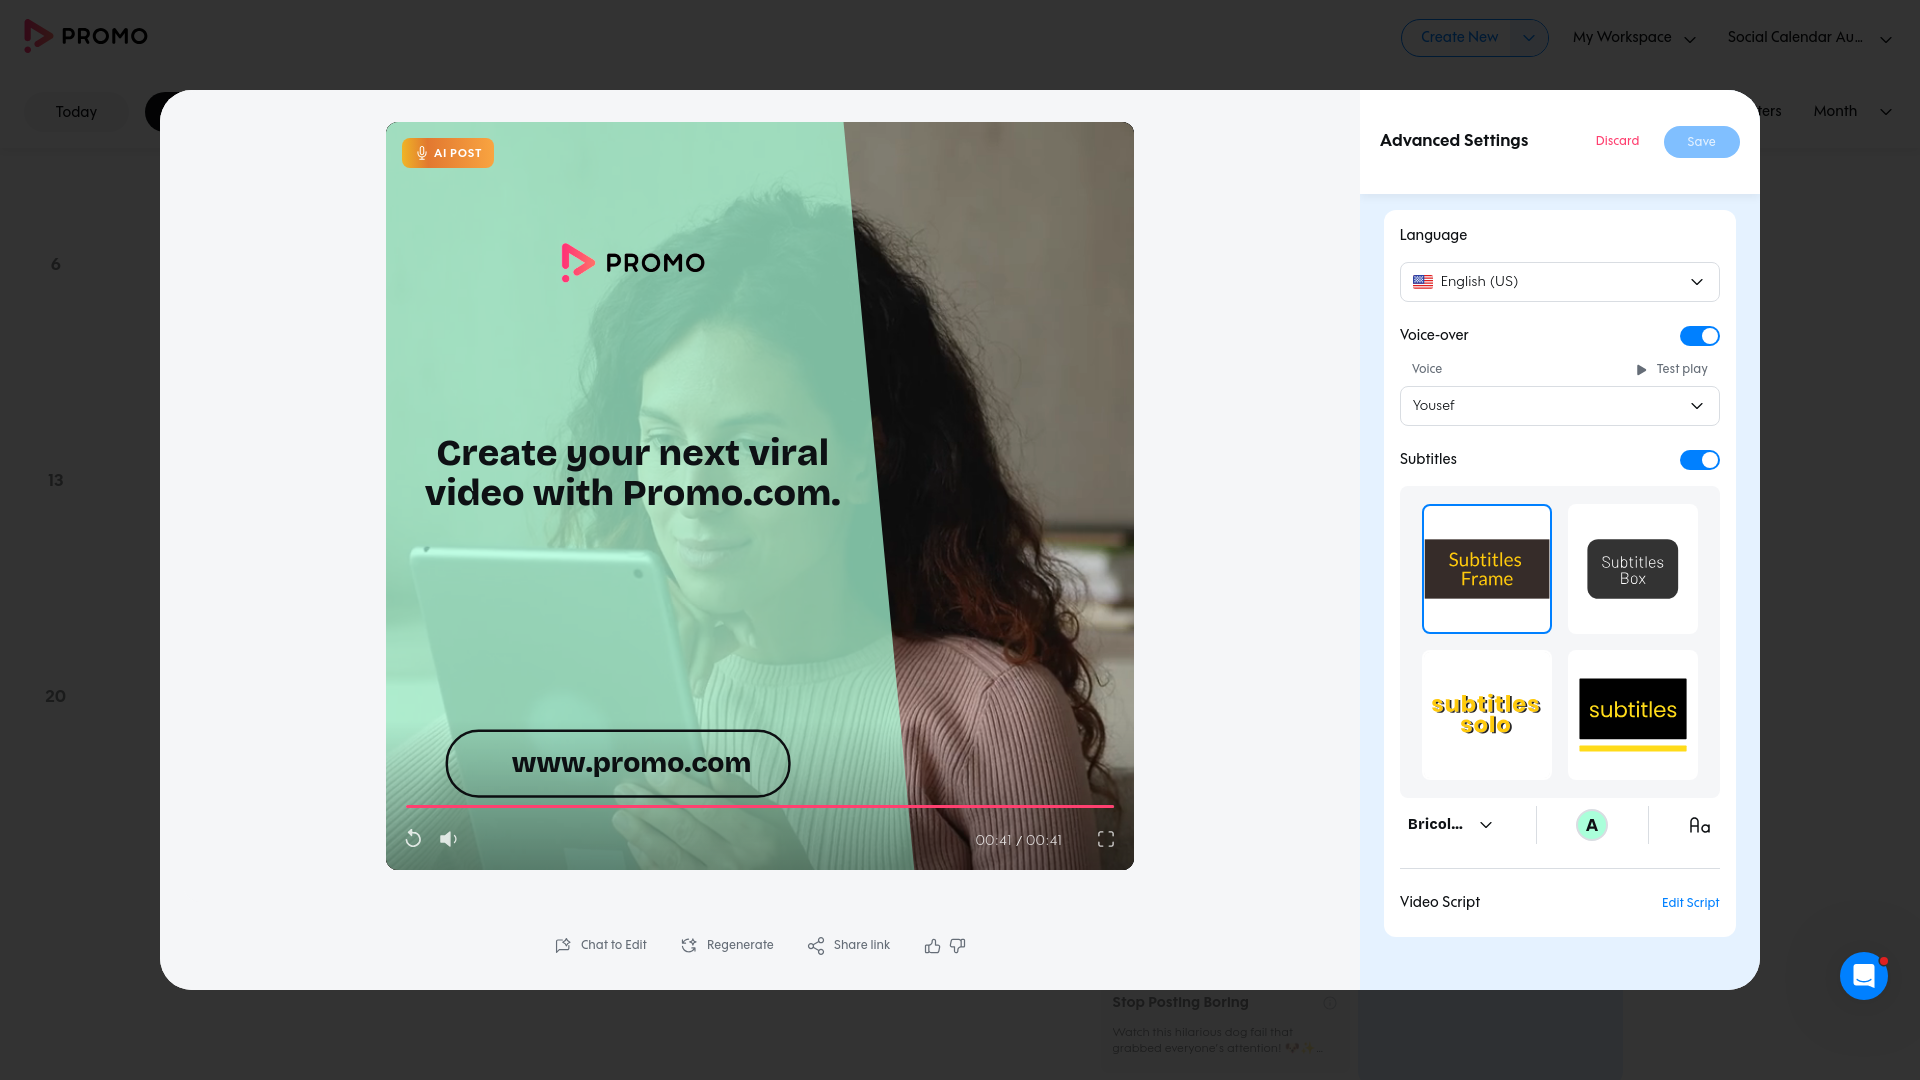
Task: Mute the video volume icon
Action: [x=448, y=839]
